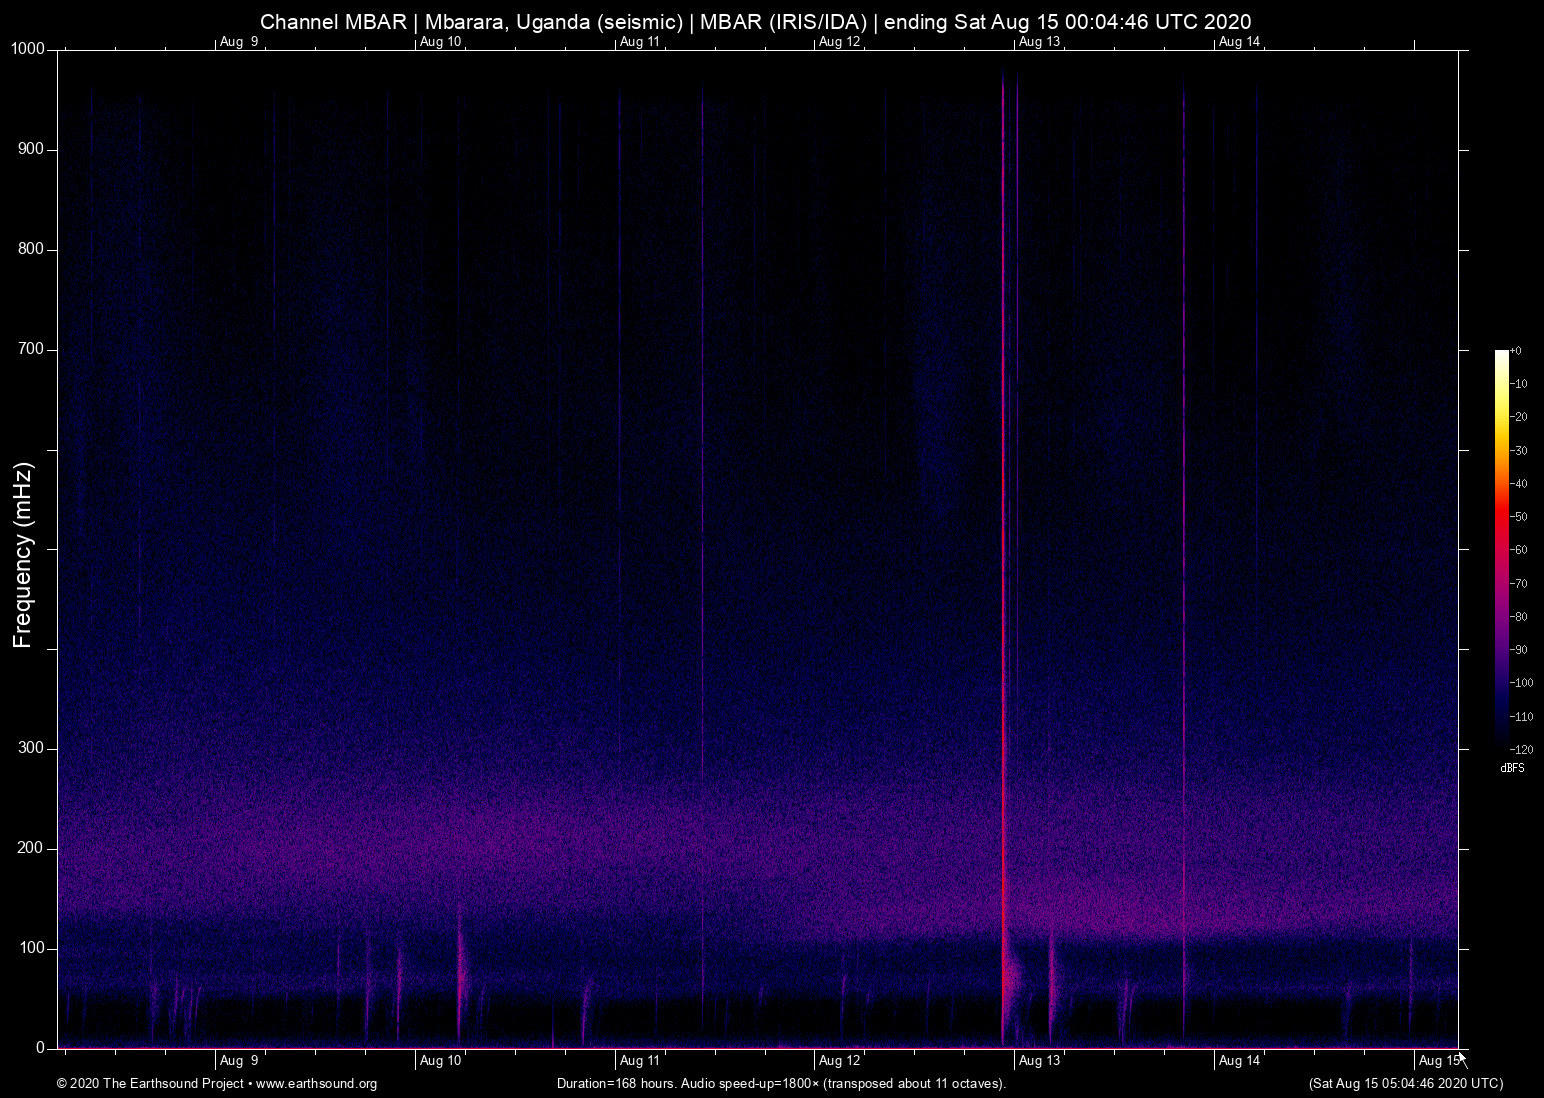This screenshot has width=1544, height=1098.
Task: Click the Sat Aug 15 timestamp at bottom right
Action: (x=1404, y=1083)
